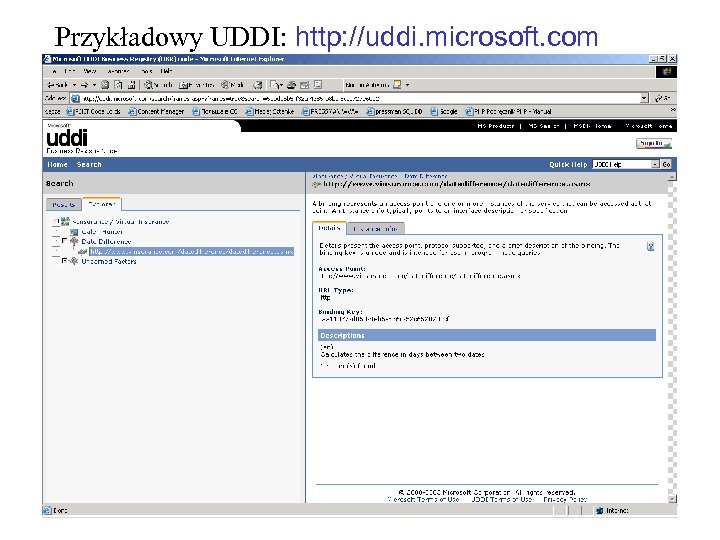Switch to the Instance Infos tab

click(x=376, y=228)
